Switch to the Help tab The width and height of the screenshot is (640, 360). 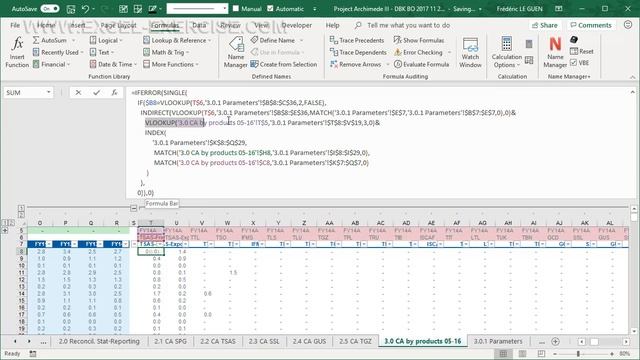(332, 25)
